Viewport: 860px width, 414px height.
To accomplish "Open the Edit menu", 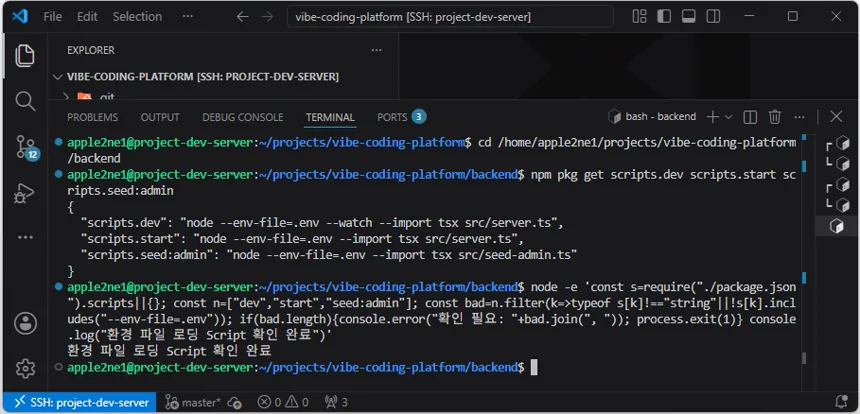I will coord(87,17).
